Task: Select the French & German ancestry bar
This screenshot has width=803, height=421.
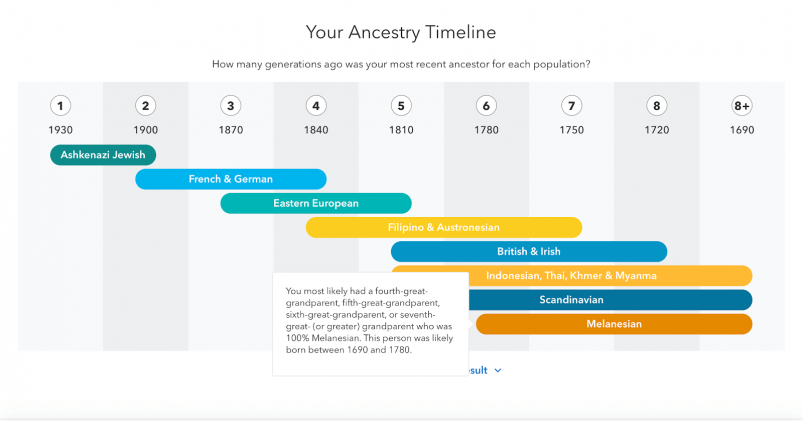Action: point(231,179)
